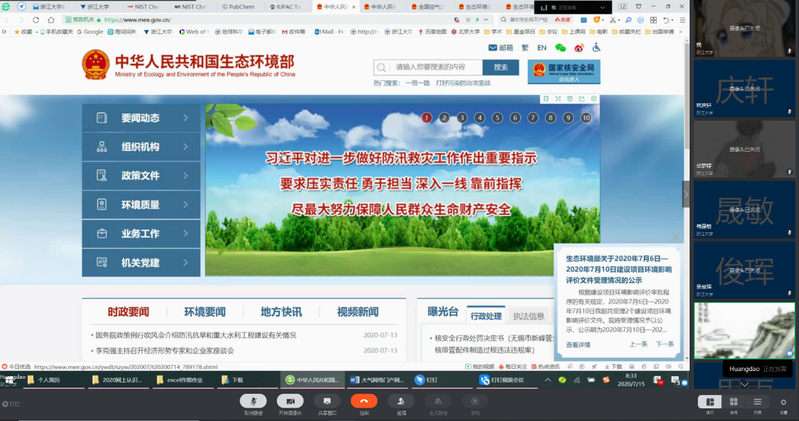Image resolution: width=799 pixels, height=421 pixels.
Task: Select the list view layout icon
Action: (758, 402)
